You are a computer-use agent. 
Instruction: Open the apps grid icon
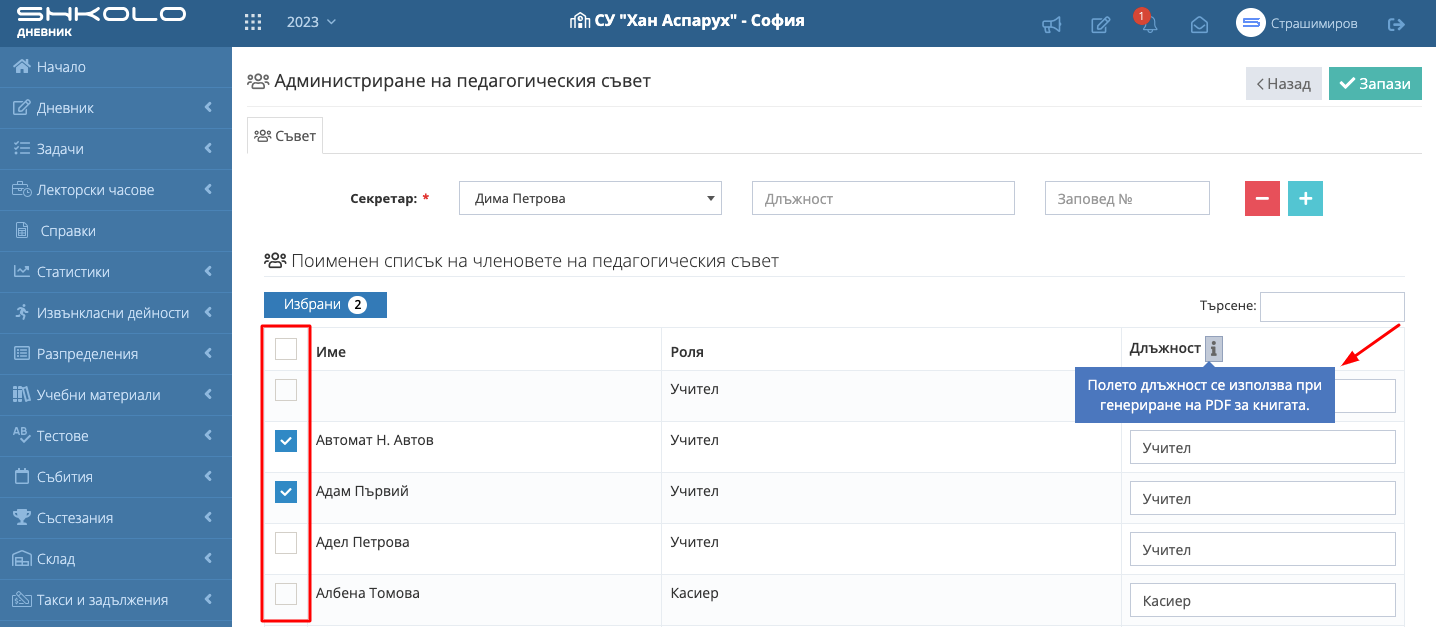[x=253, y=22]
